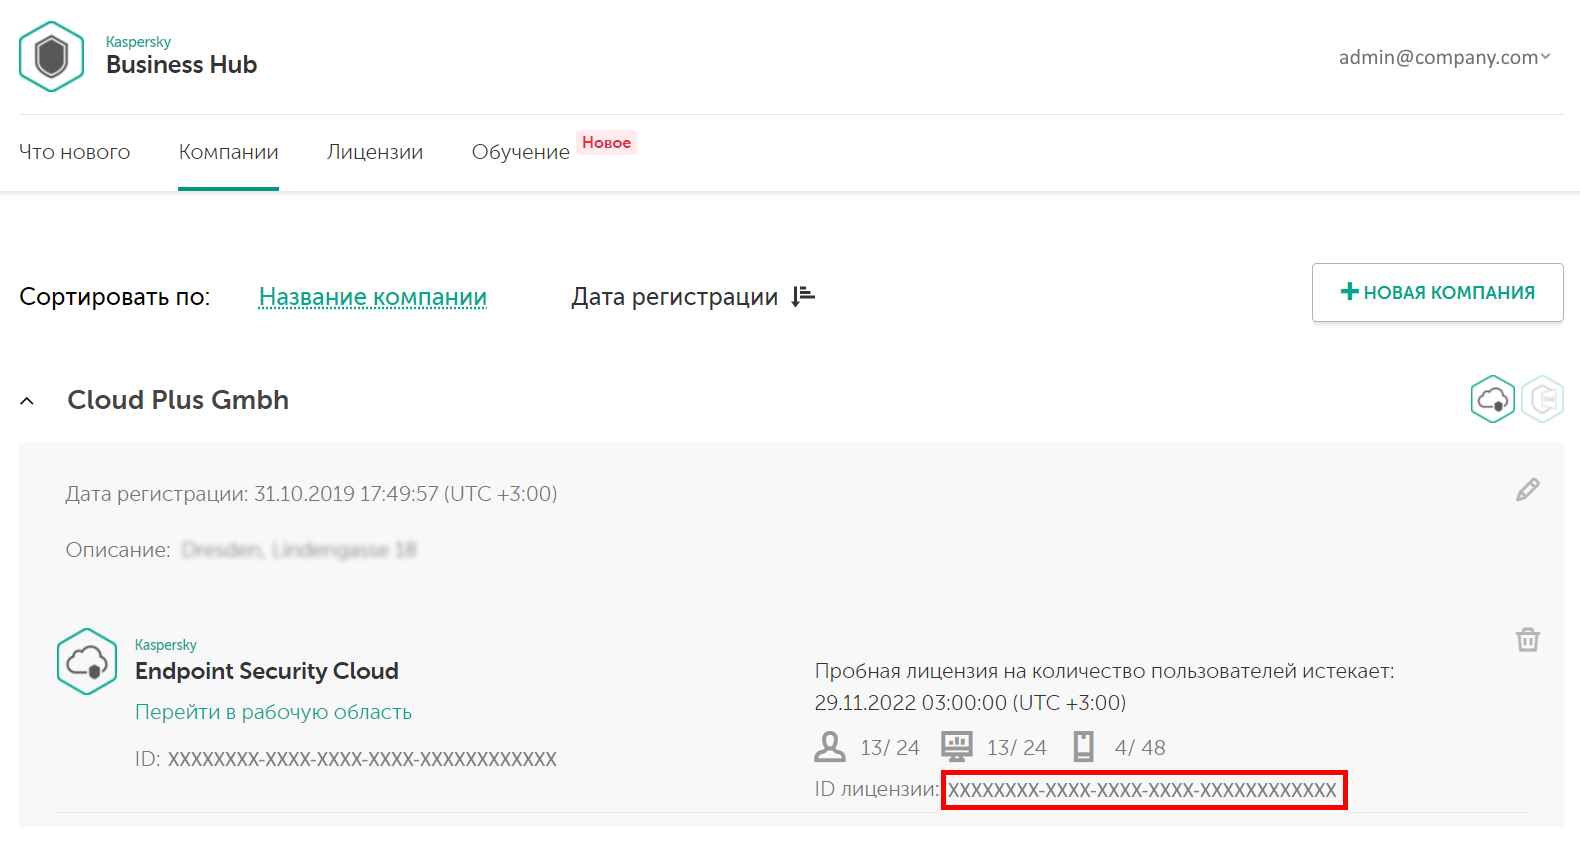Click the Cloud Plus Gmbh company name
Image resolution: width=1580 pixels, height=844 pixels.
pos(178,400)
